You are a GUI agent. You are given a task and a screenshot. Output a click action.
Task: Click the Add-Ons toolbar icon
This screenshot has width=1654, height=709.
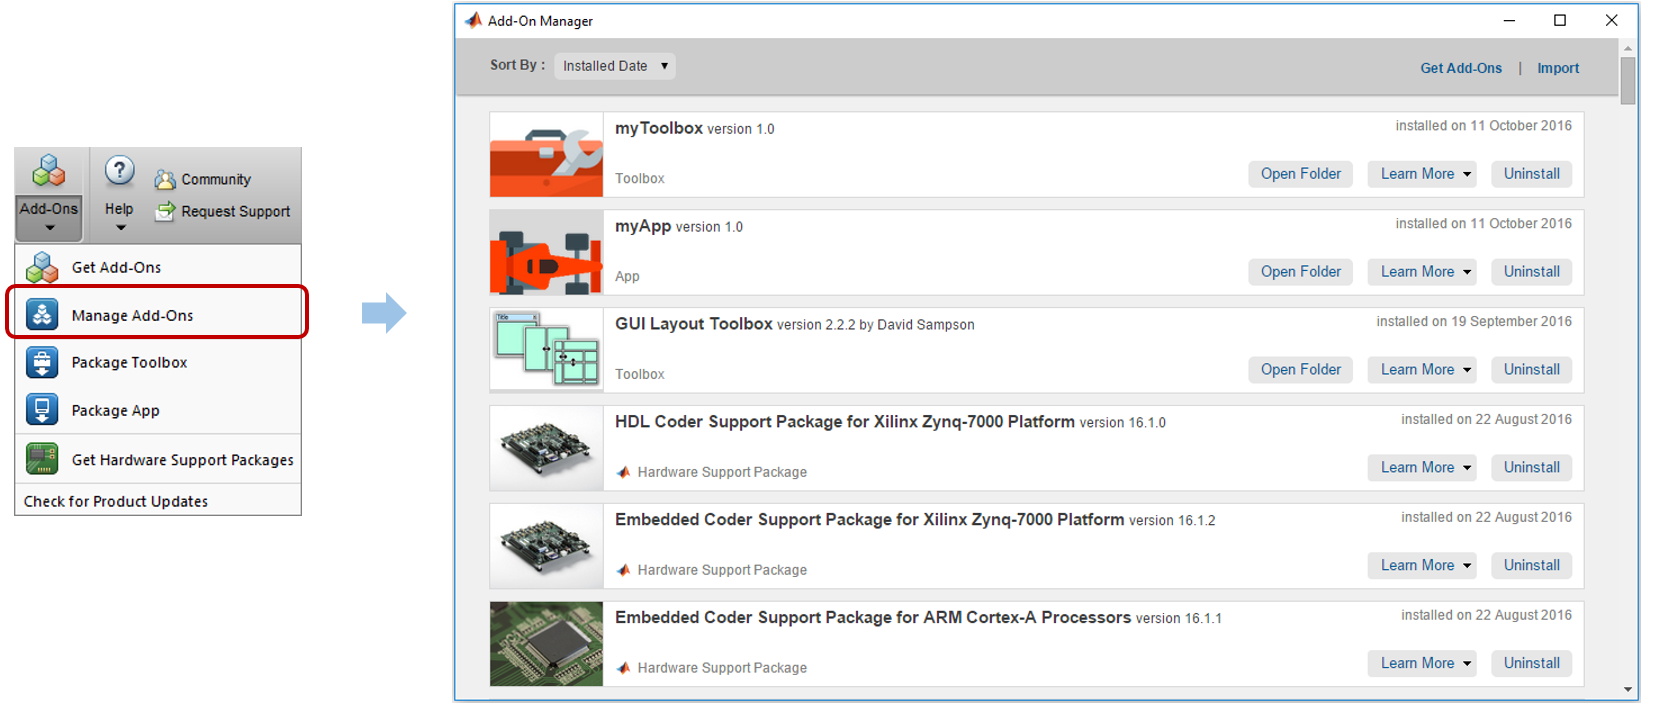tap(48, 172)
